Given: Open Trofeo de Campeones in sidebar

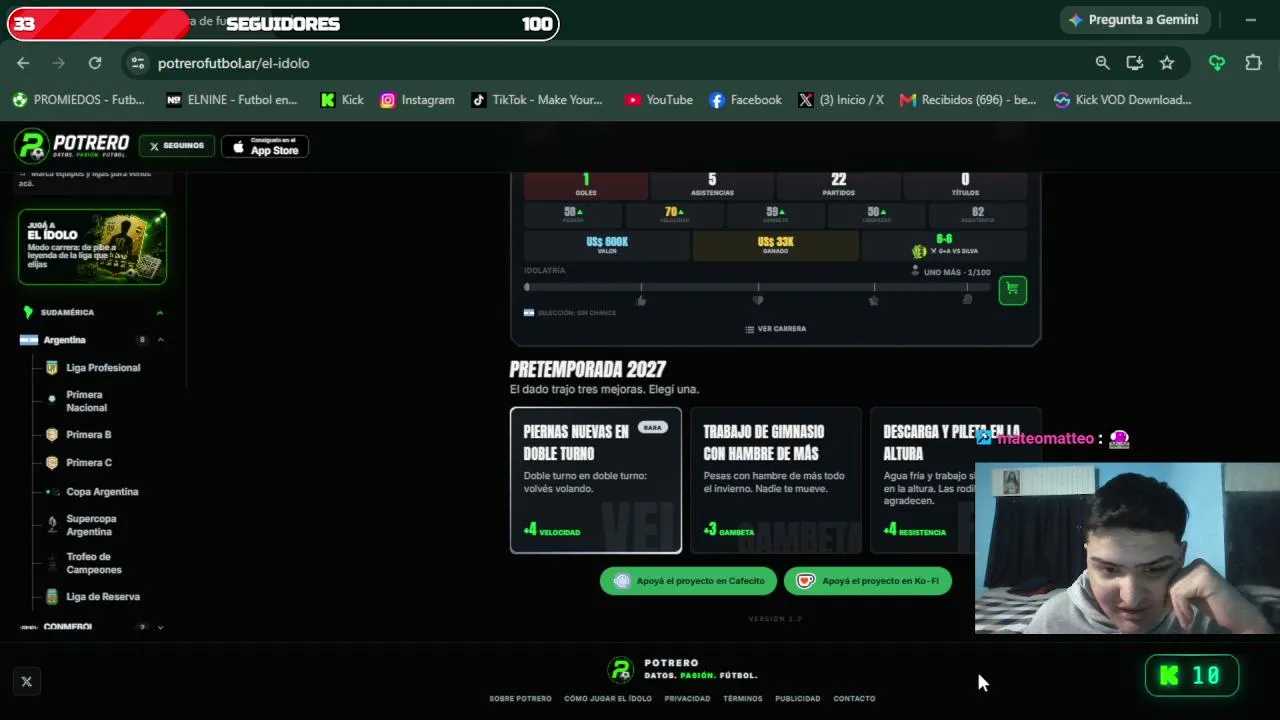Looking at the screenshot, I should click(94, 563).
